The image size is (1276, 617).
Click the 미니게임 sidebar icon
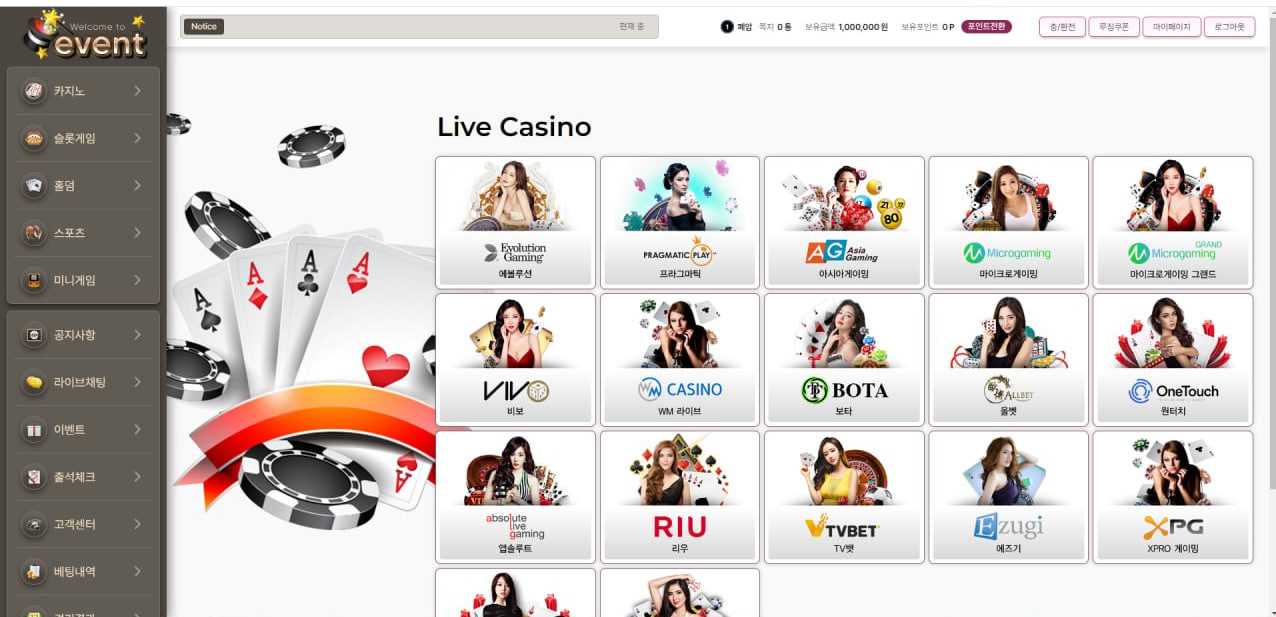pos(34,280)
